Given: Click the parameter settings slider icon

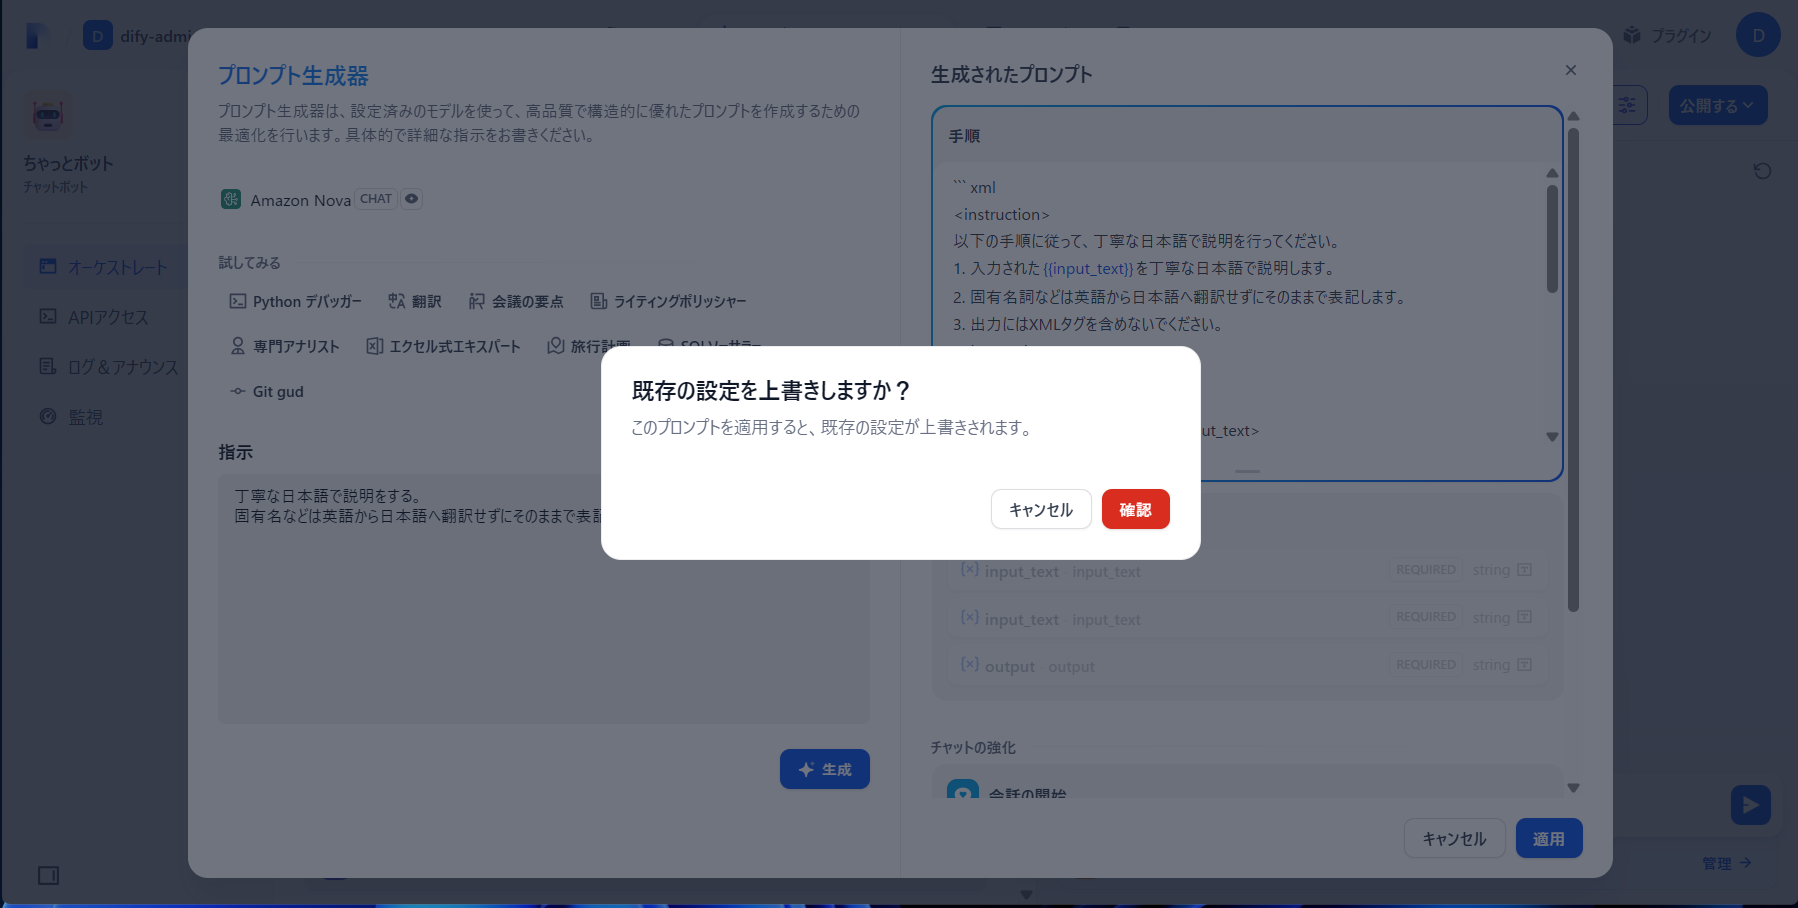Looking at the screenshot, I should [1627, 105].
